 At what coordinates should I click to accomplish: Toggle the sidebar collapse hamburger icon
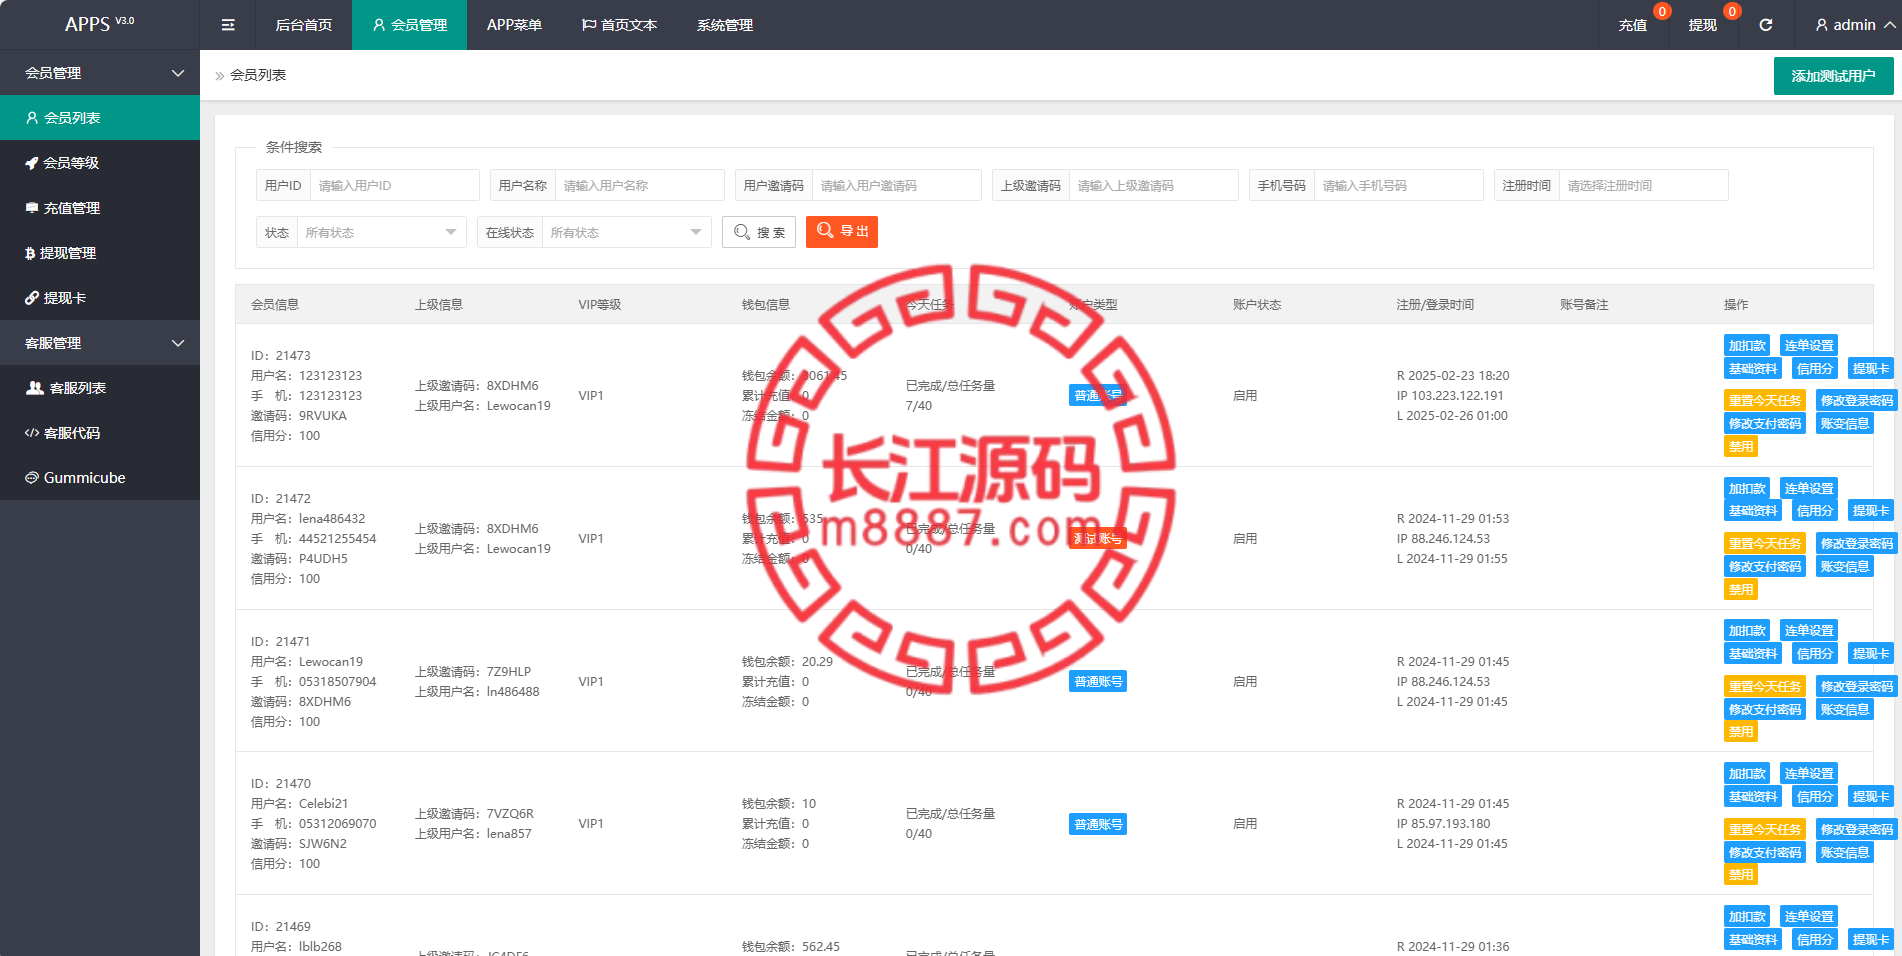(228, 25)
